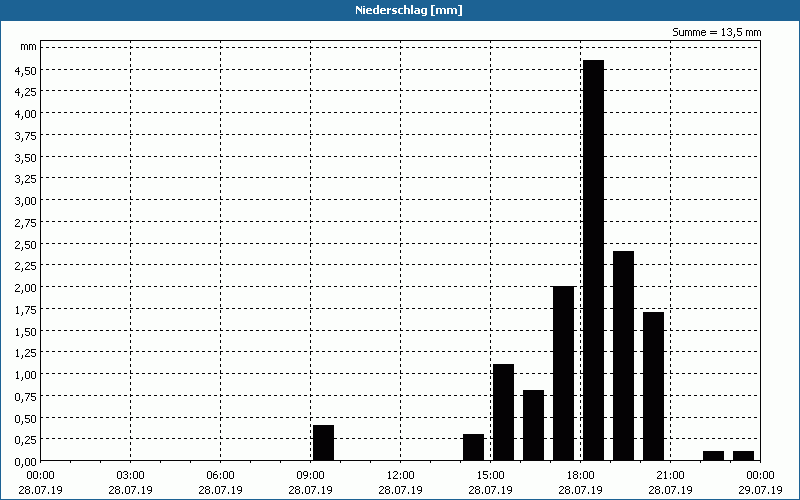Image resolution: width=800 pixels, height=500 pixels.
Task: Select the 2,50 y-axis value
Action: [26, 245]
